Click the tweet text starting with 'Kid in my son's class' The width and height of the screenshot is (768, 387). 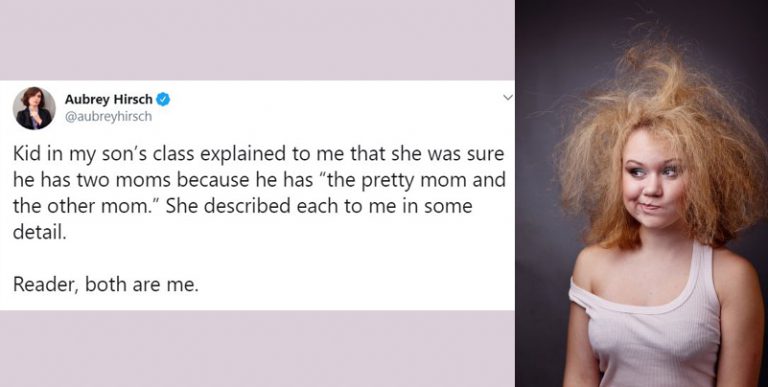click(x=259, y=193)
